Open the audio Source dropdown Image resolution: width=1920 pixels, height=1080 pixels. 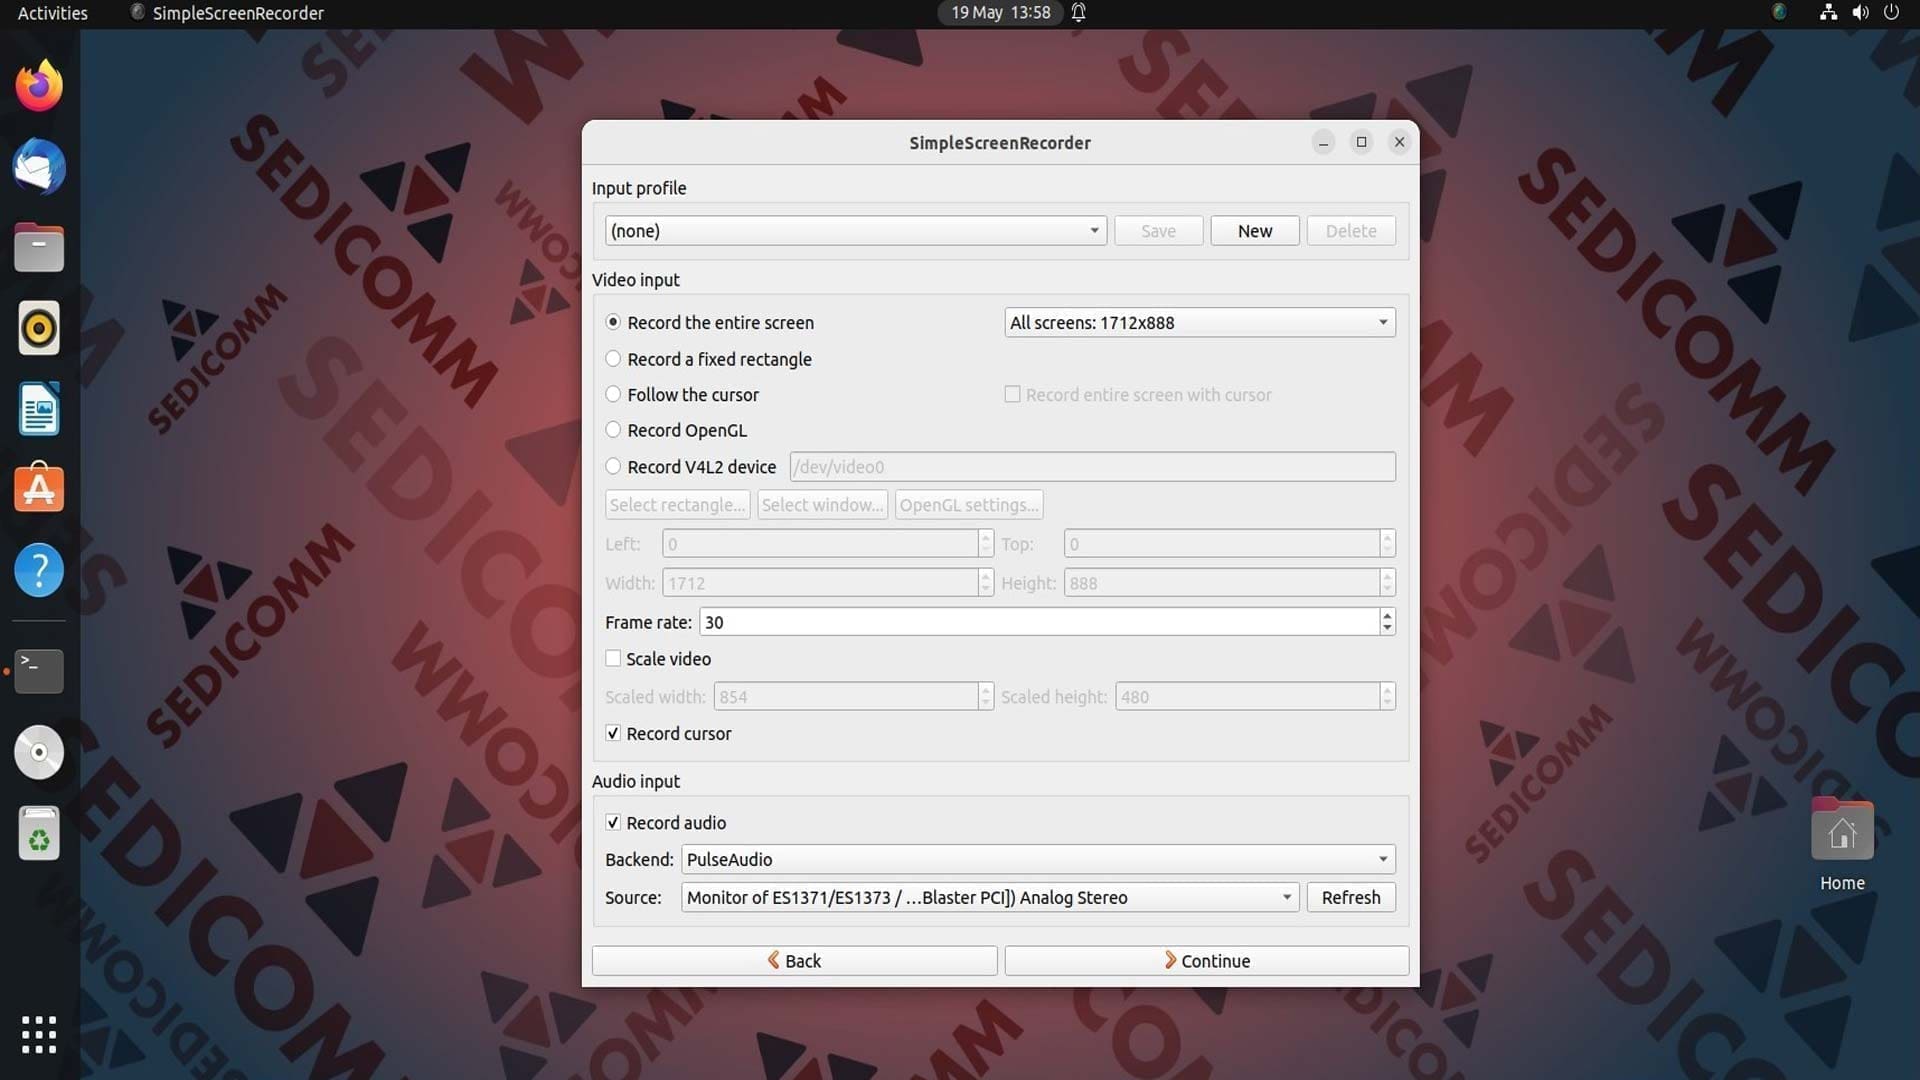click(990, 897)
